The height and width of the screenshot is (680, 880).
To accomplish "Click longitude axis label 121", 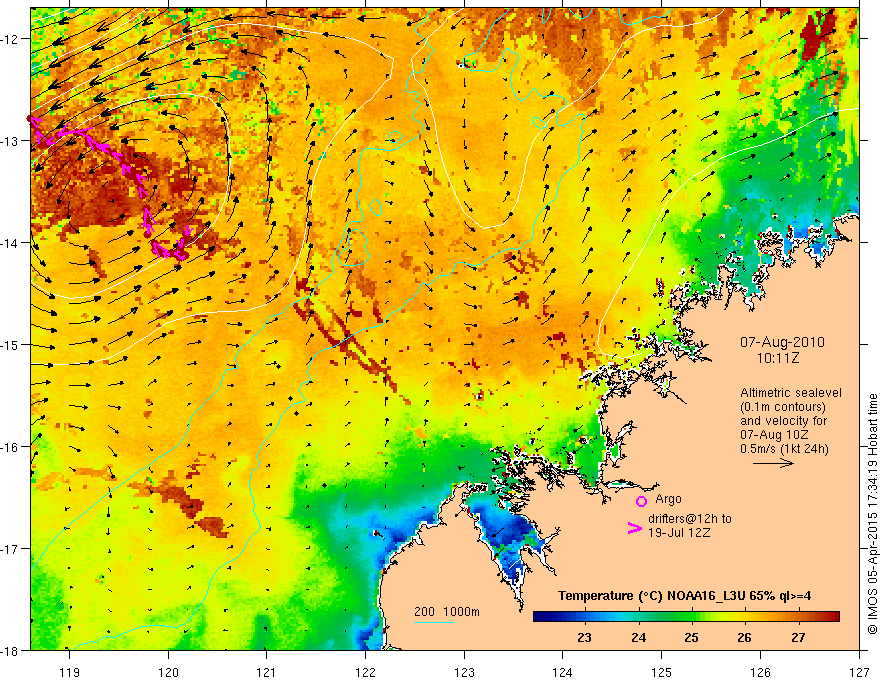I will coord(267,672).
